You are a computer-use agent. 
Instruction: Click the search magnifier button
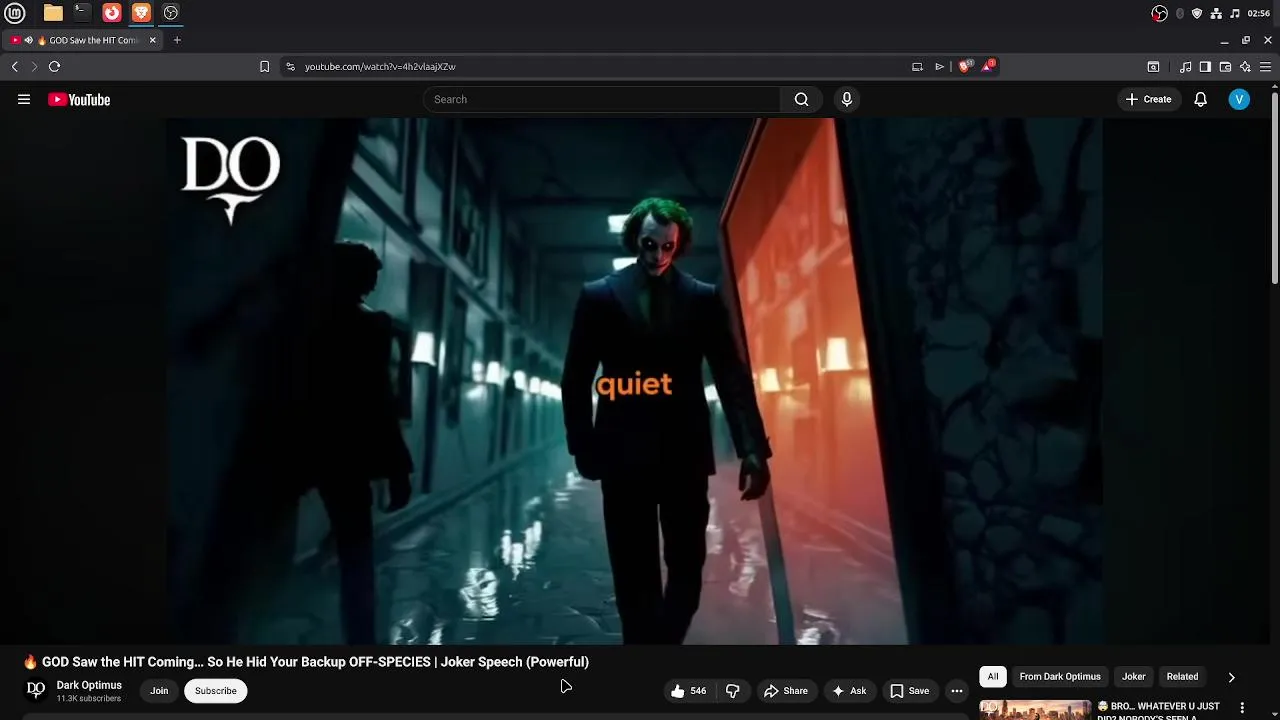[x=801, y=99]
